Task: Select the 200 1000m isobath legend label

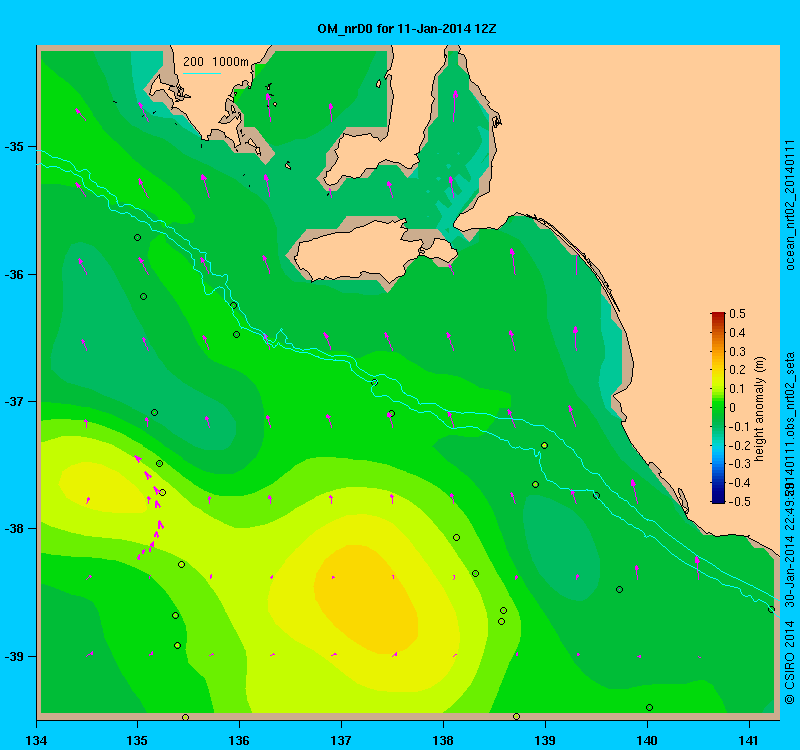Action: pyautogui.click(x=216, y=62)
